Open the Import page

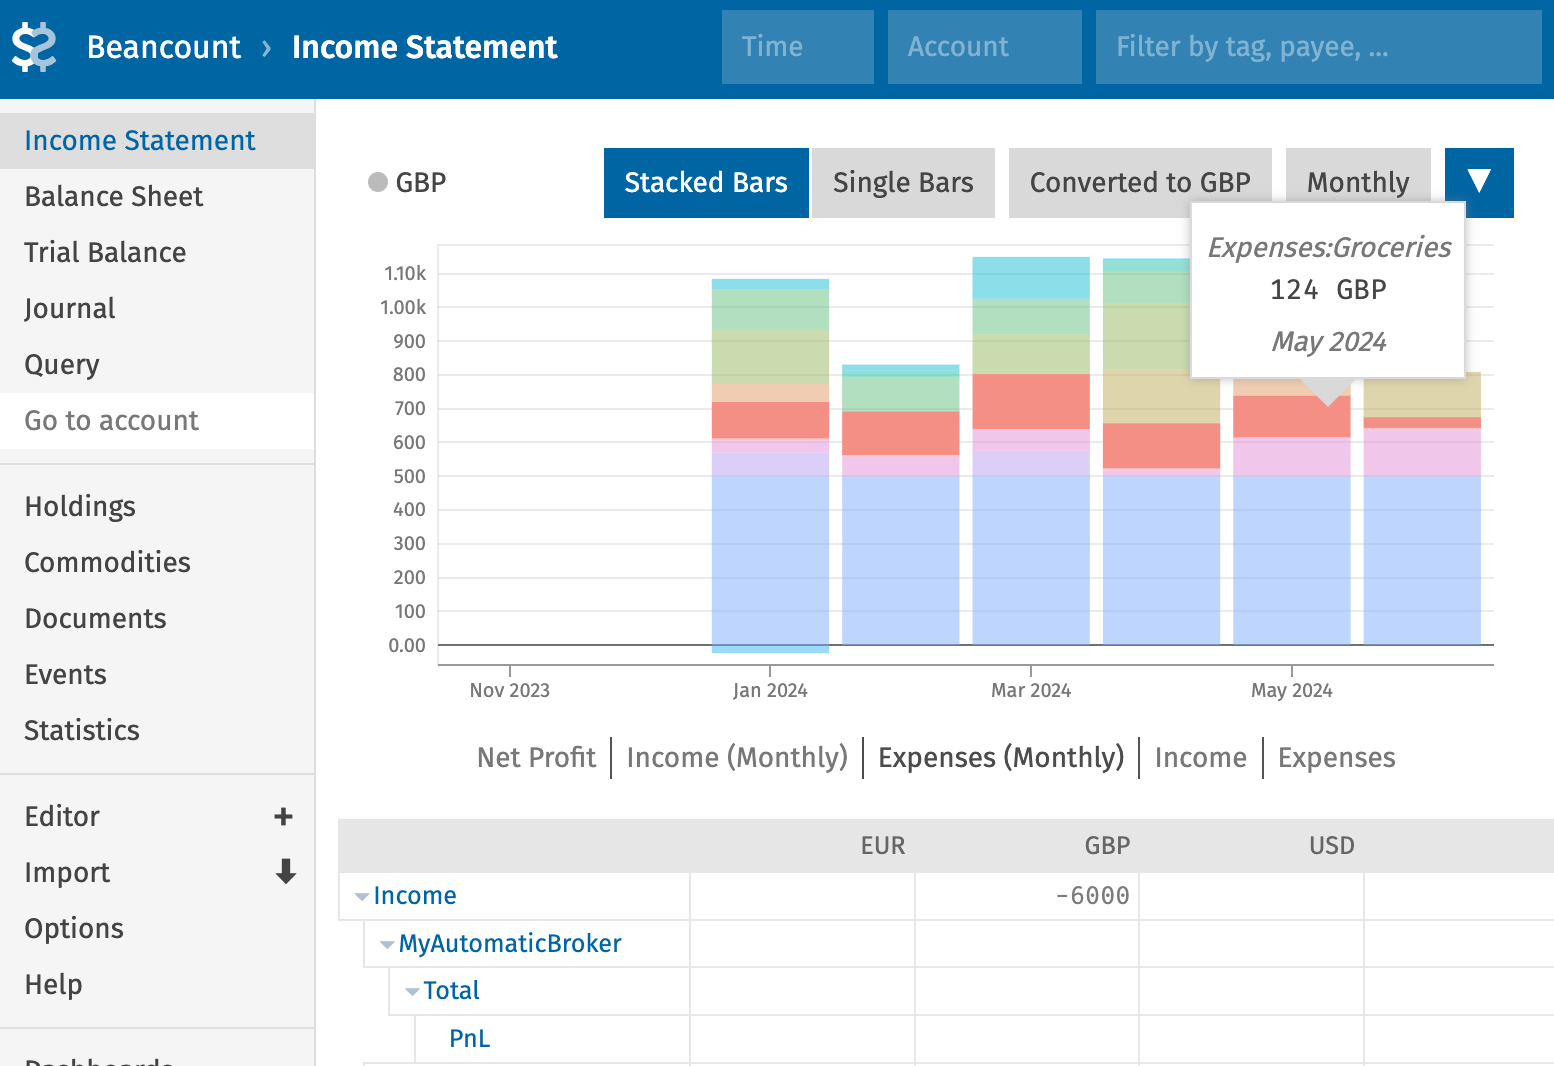click(67, 873)
